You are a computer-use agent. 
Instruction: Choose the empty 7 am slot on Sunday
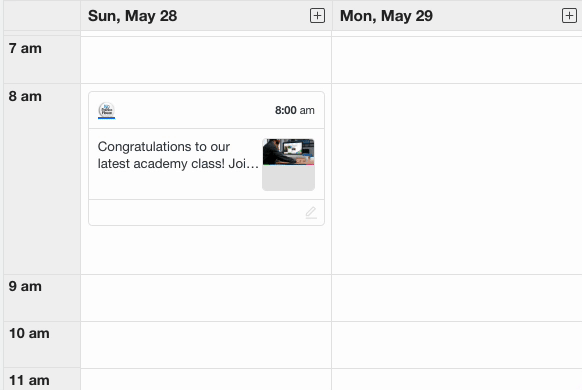pos(206,60)
